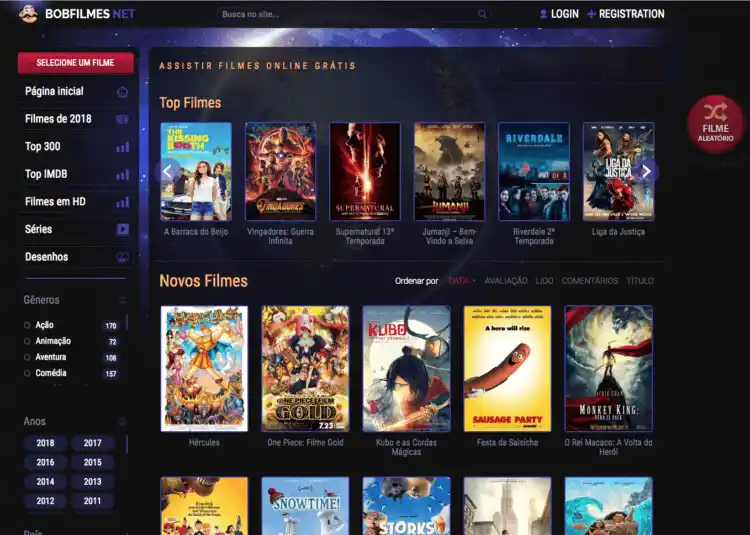
Task: Sort new films by AVALIAÇÃO
Action: pos(506,281)
